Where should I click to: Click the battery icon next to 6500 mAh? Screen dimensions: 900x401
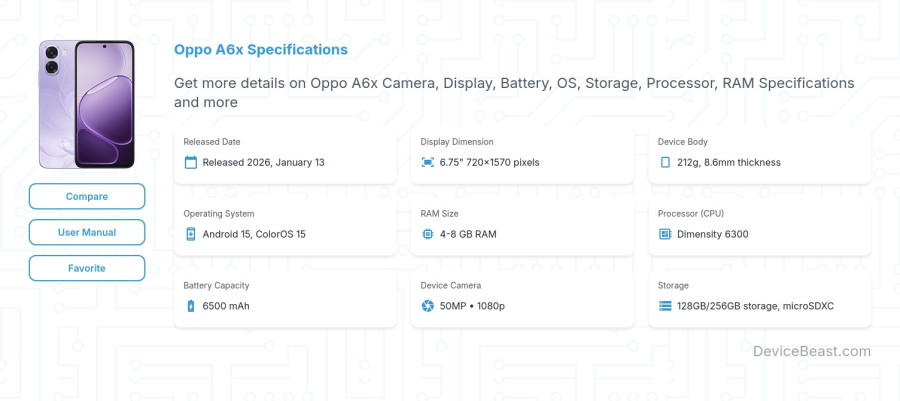(x=191, y=306)
